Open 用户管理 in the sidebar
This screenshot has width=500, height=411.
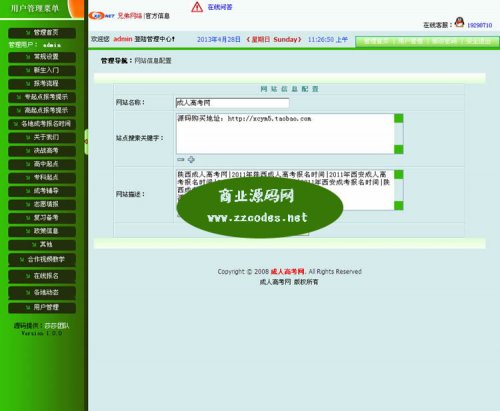(x=42, y=307)
